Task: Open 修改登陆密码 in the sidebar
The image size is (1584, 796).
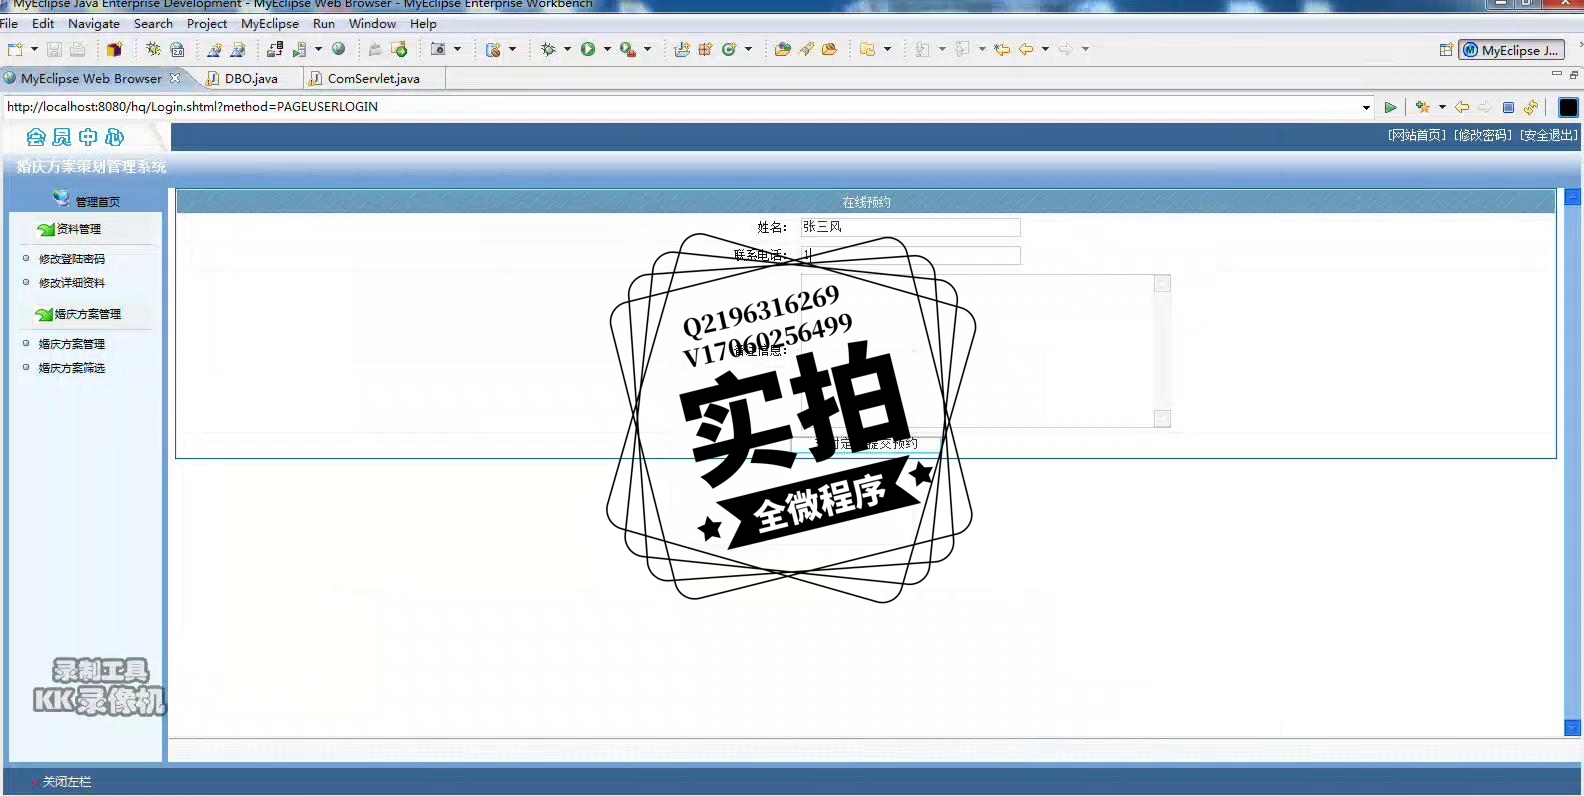Action: point(71,259)
